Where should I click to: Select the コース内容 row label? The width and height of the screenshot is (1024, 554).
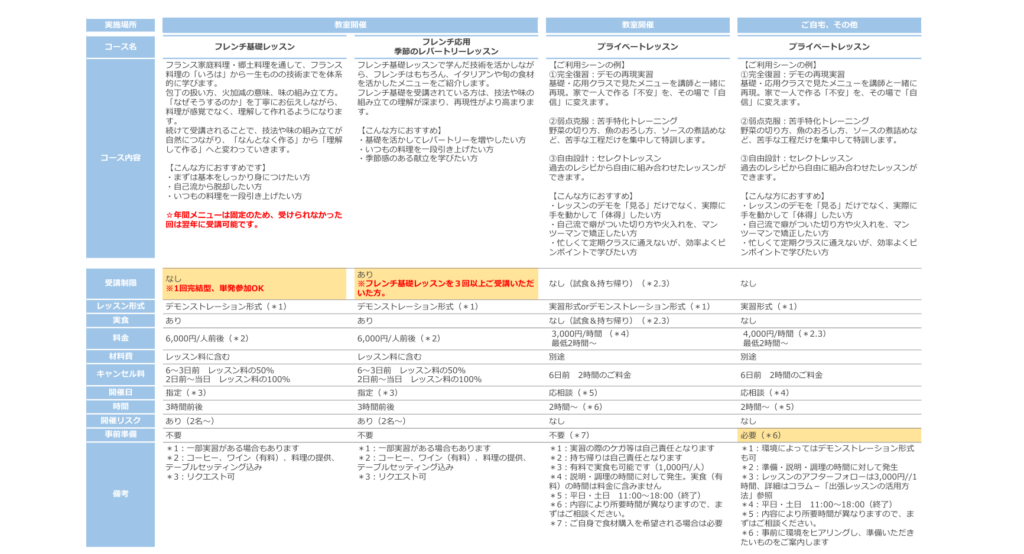point(119,158)
